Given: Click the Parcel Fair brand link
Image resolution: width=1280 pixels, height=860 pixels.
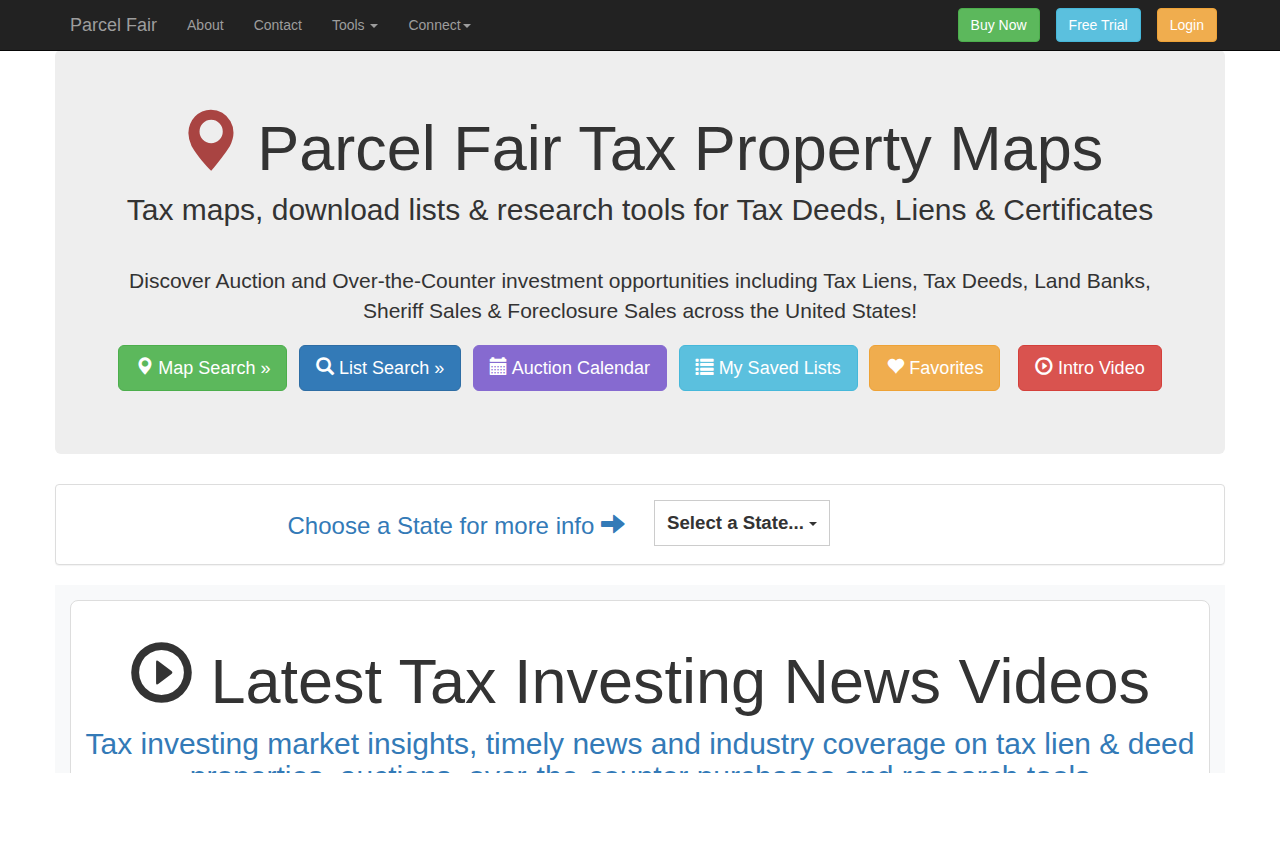Looking at the screenshot, I should click(x=113, y=25).
